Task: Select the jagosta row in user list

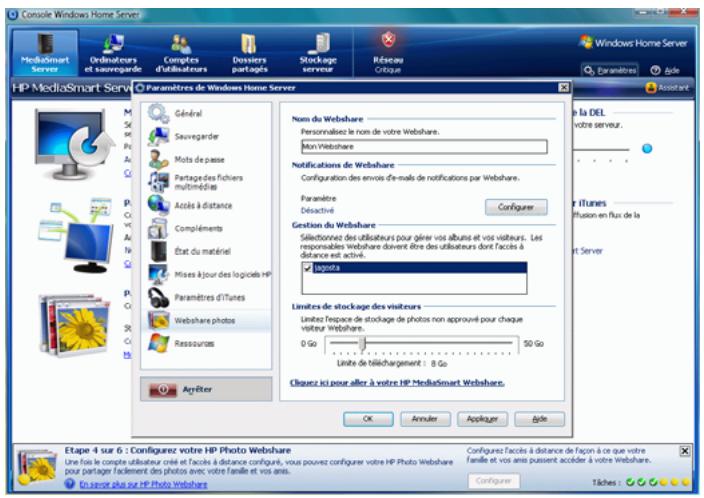Action: 414,268
